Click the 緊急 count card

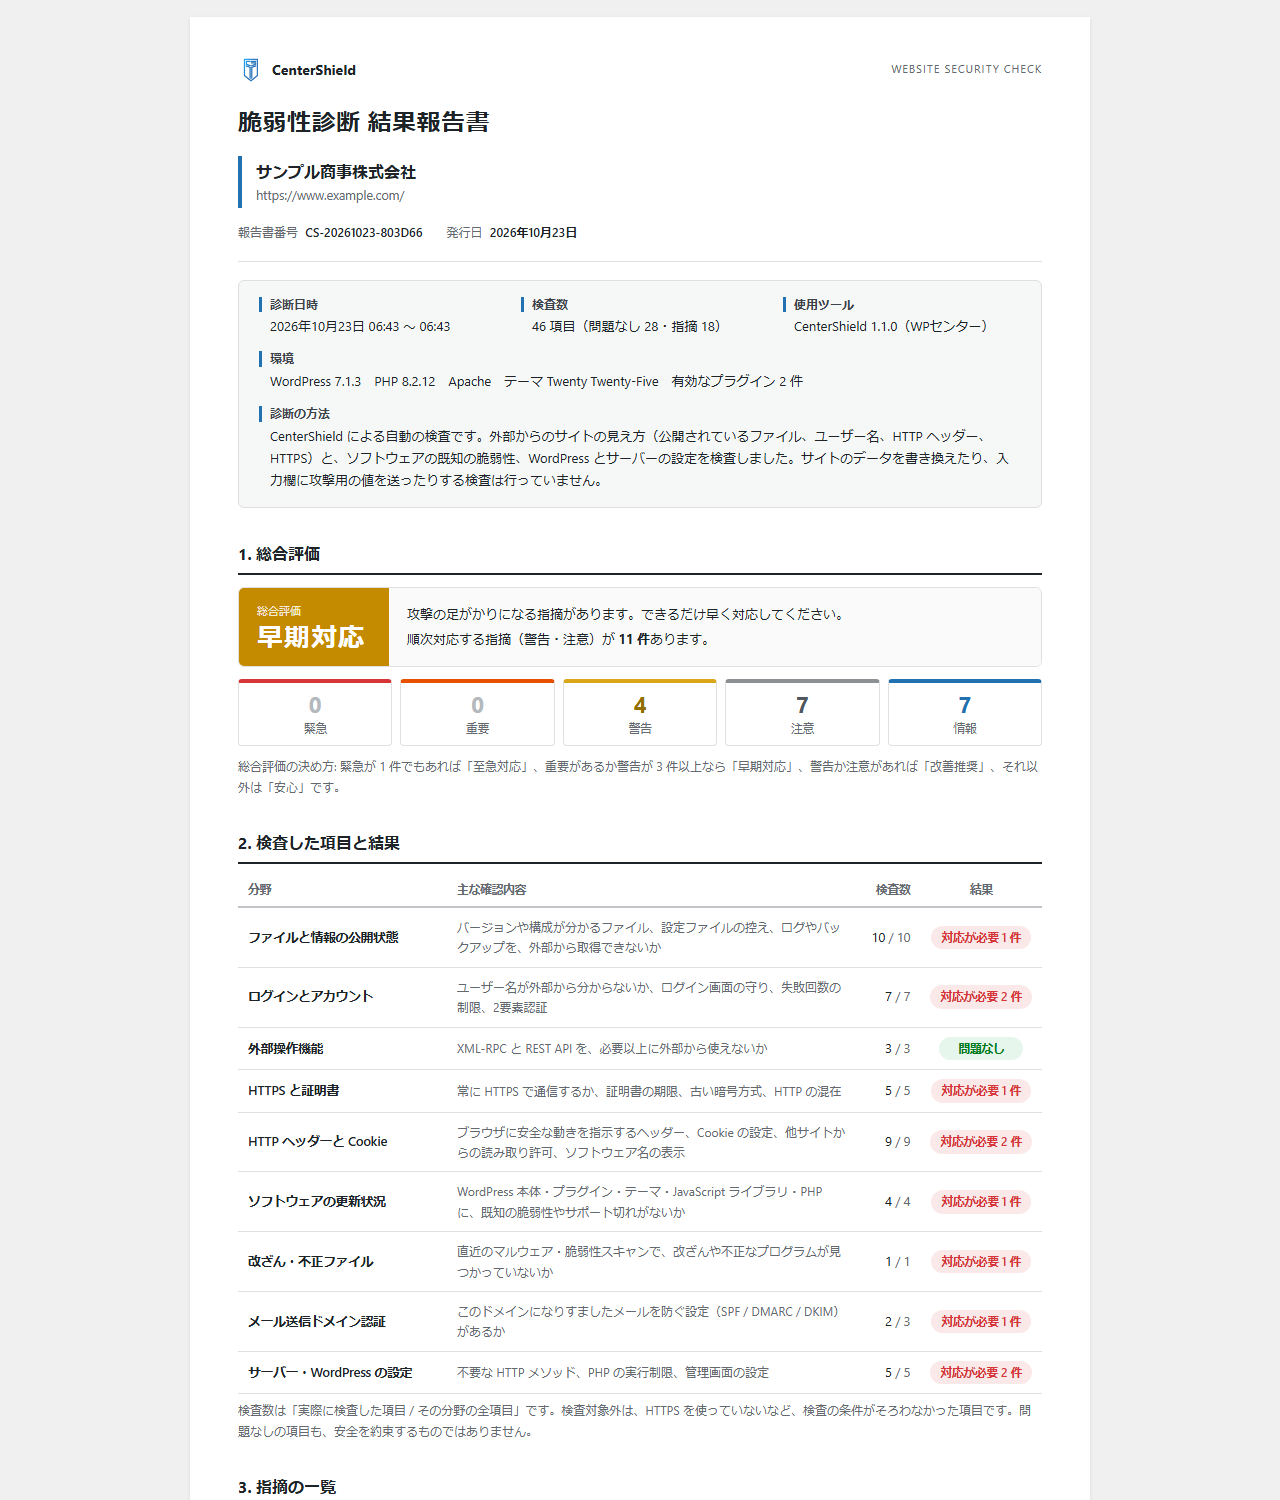click(x=315, y=713)
